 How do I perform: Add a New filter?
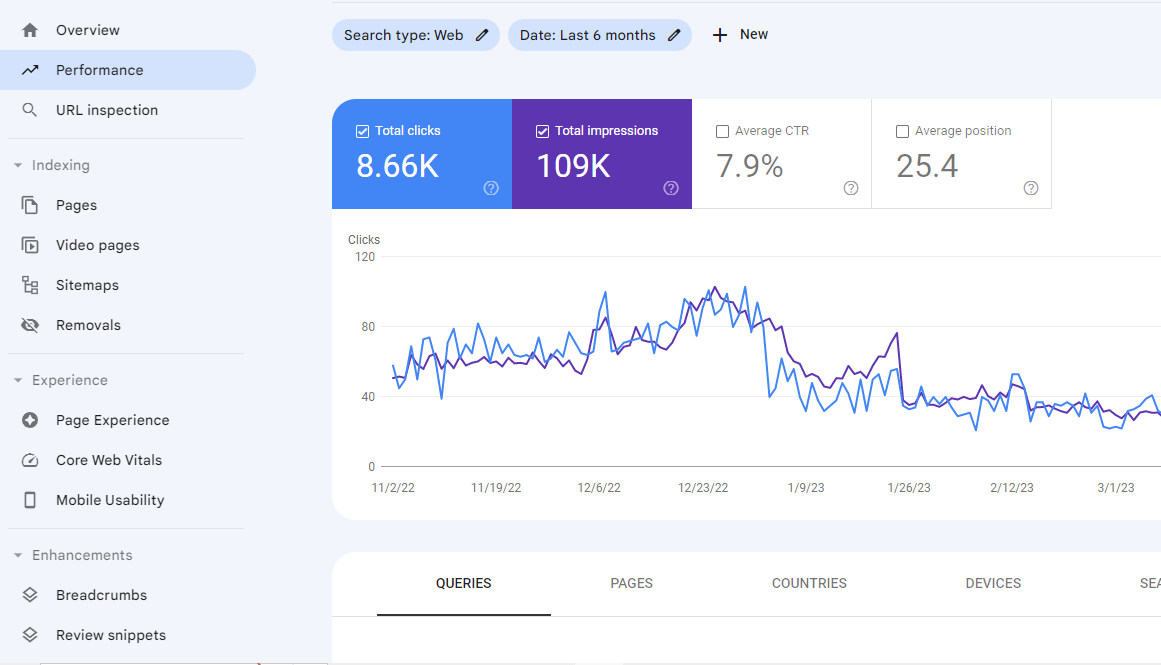click(740, 35)
